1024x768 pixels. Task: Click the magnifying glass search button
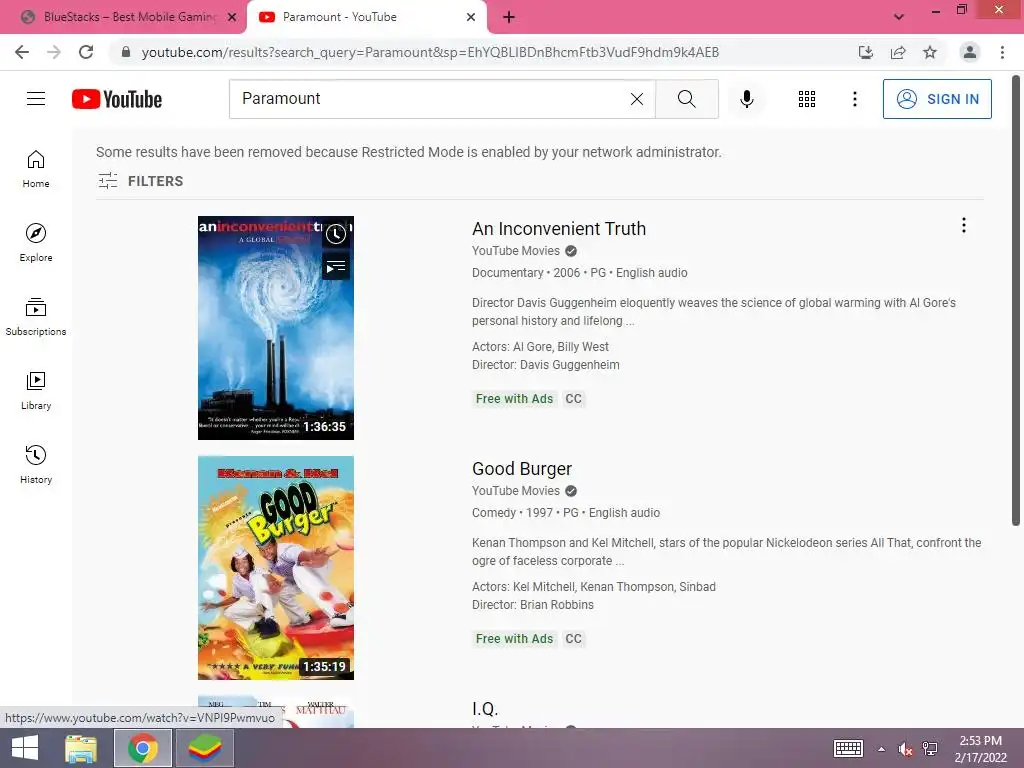tap(686, 99)
